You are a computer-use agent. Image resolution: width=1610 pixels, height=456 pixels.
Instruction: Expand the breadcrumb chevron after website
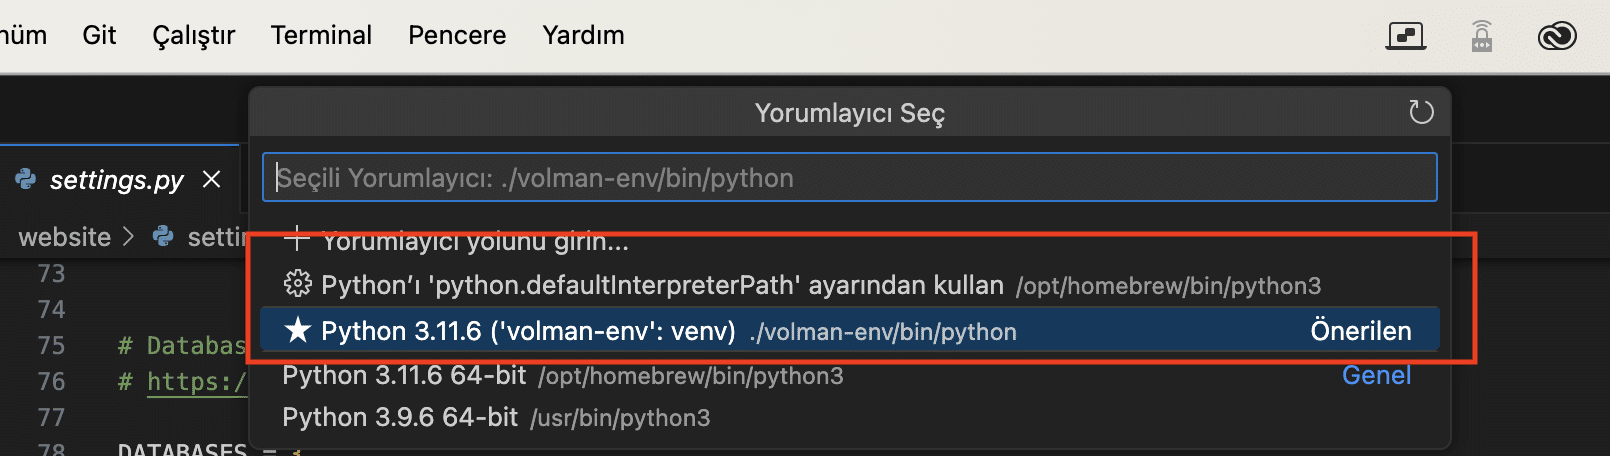(x=128, y=237)
